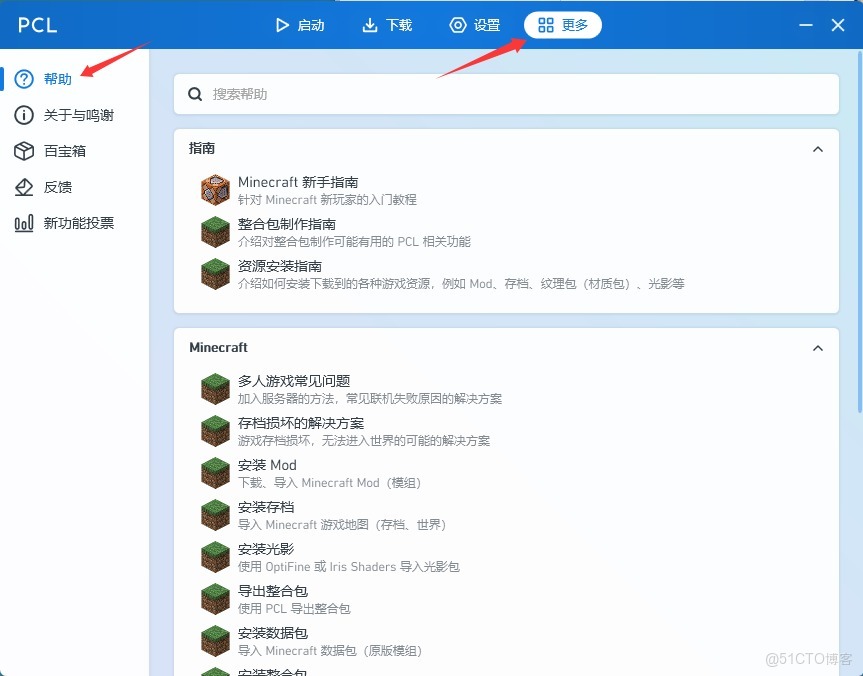This screenshot has width=863, height=676.
Task: Open the 百宝箱 toolbox icon
Action: pos(23,151)
